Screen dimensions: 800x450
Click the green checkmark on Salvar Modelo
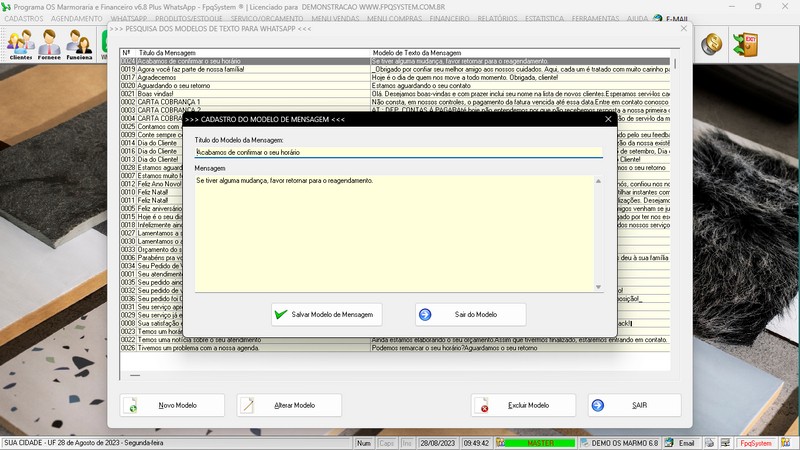pyautogui.click(x=281, y=314)
